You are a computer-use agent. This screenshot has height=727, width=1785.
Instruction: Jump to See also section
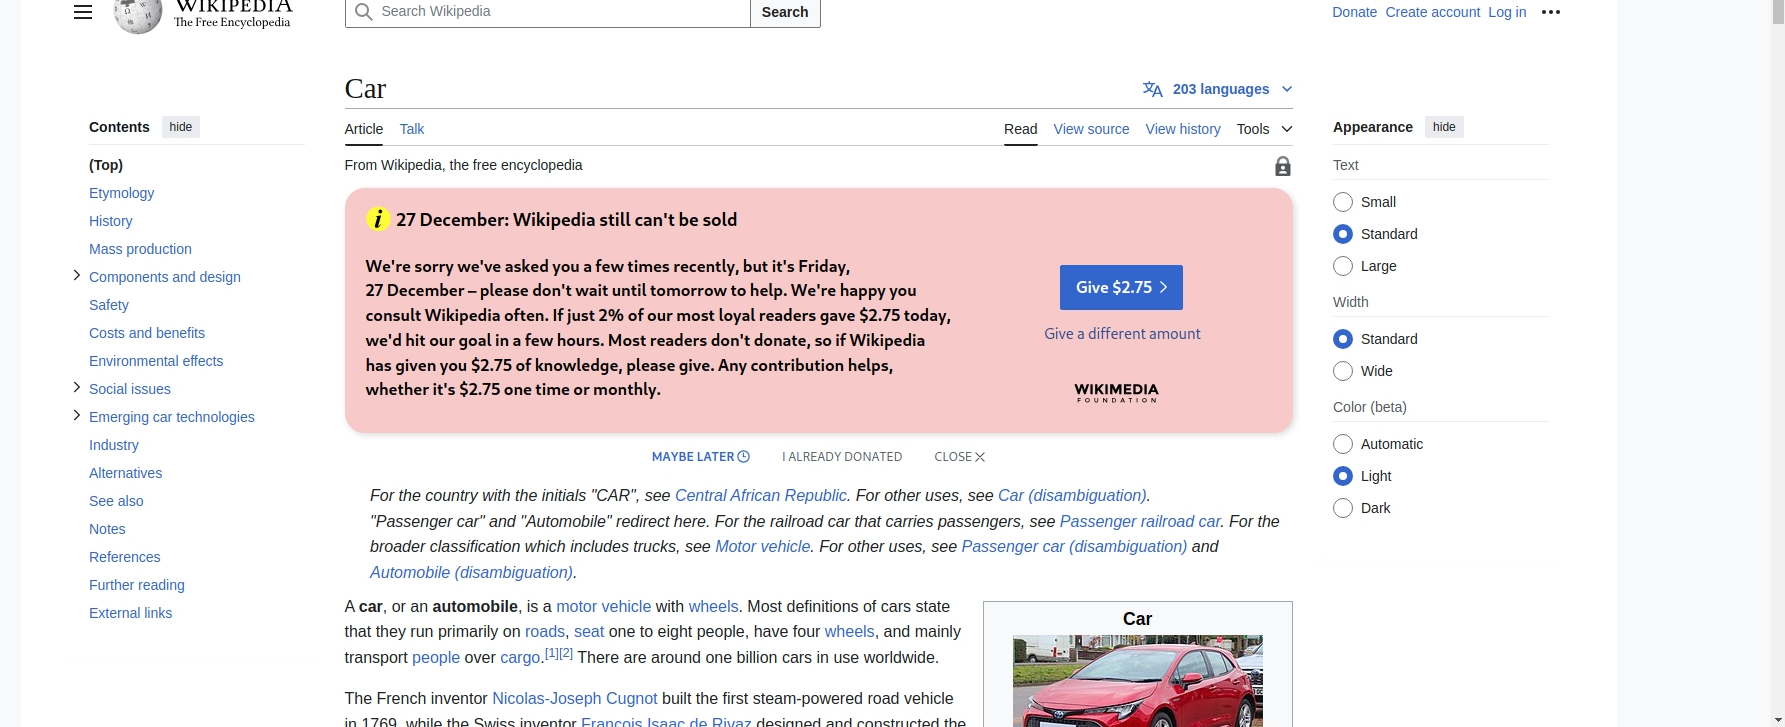[x=116, y=501]
